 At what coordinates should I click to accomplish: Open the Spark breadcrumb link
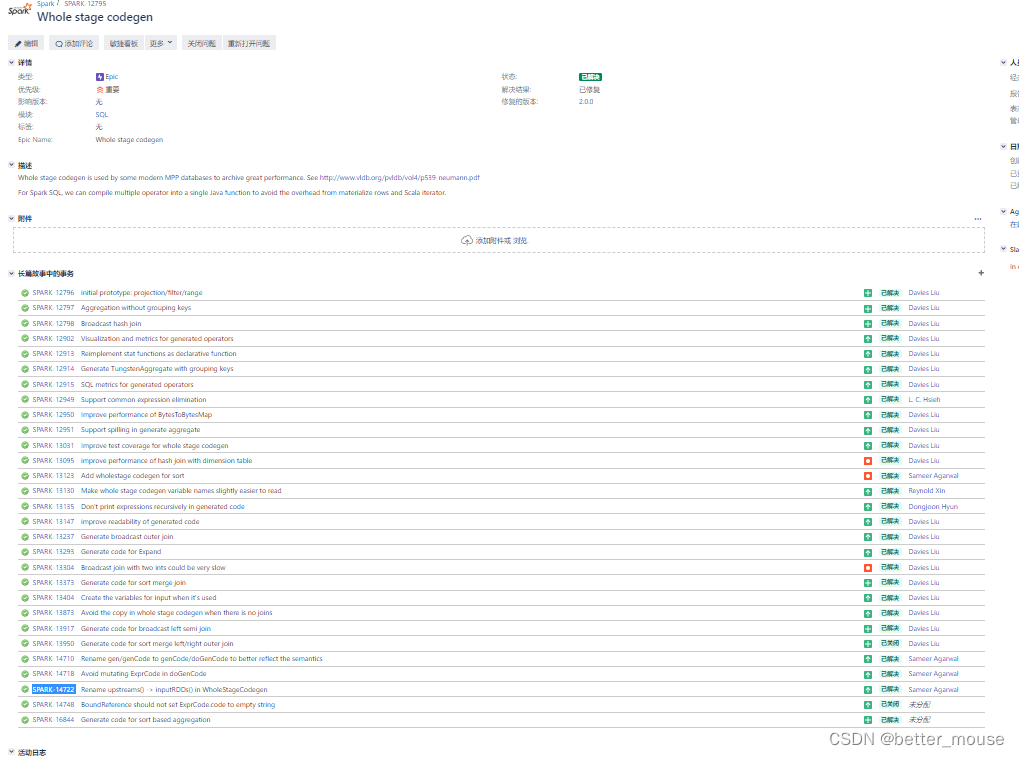coord(45,3)
